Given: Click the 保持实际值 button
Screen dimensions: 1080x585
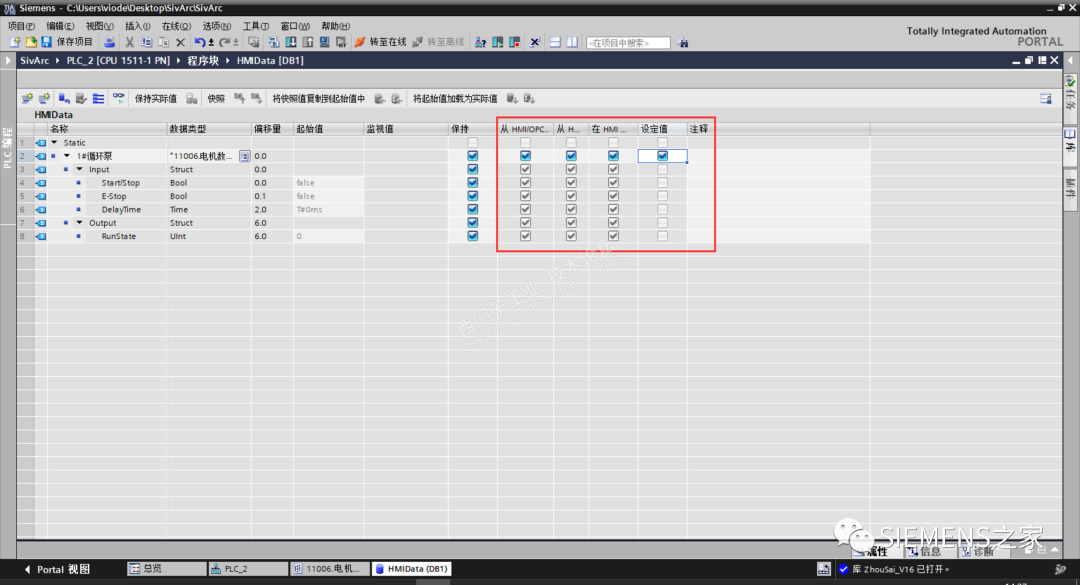Looking at the screenshot, I should click(x=156, y=99).
